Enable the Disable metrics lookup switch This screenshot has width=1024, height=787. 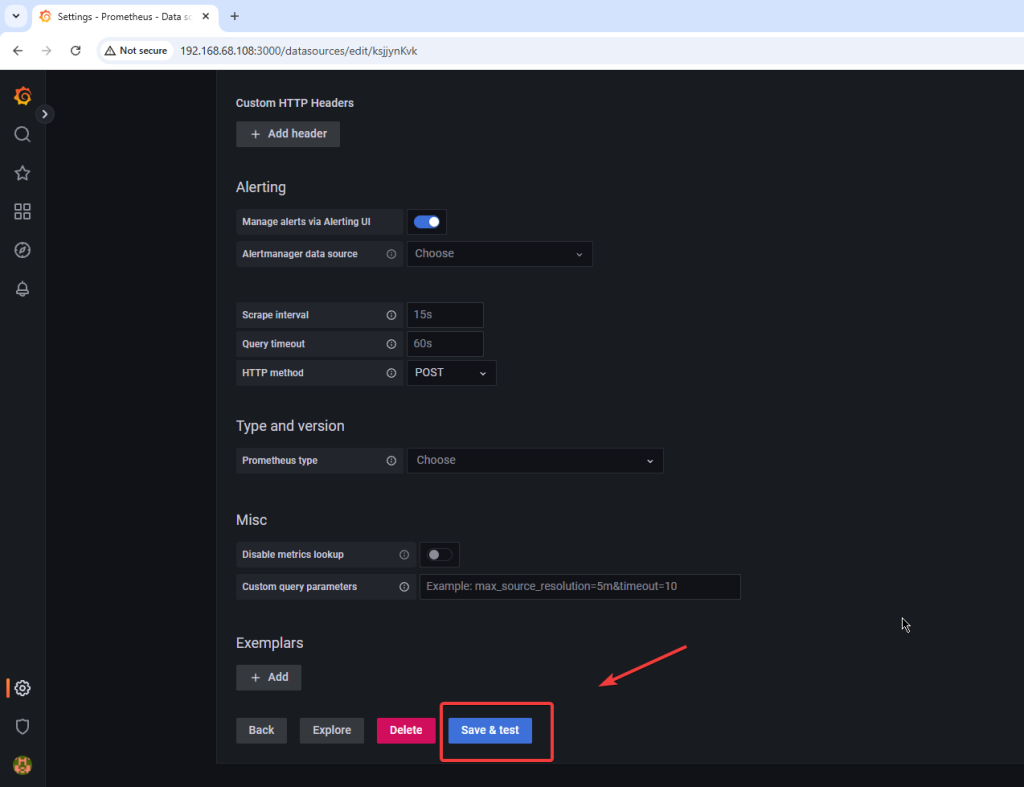(x=439, y=555)
